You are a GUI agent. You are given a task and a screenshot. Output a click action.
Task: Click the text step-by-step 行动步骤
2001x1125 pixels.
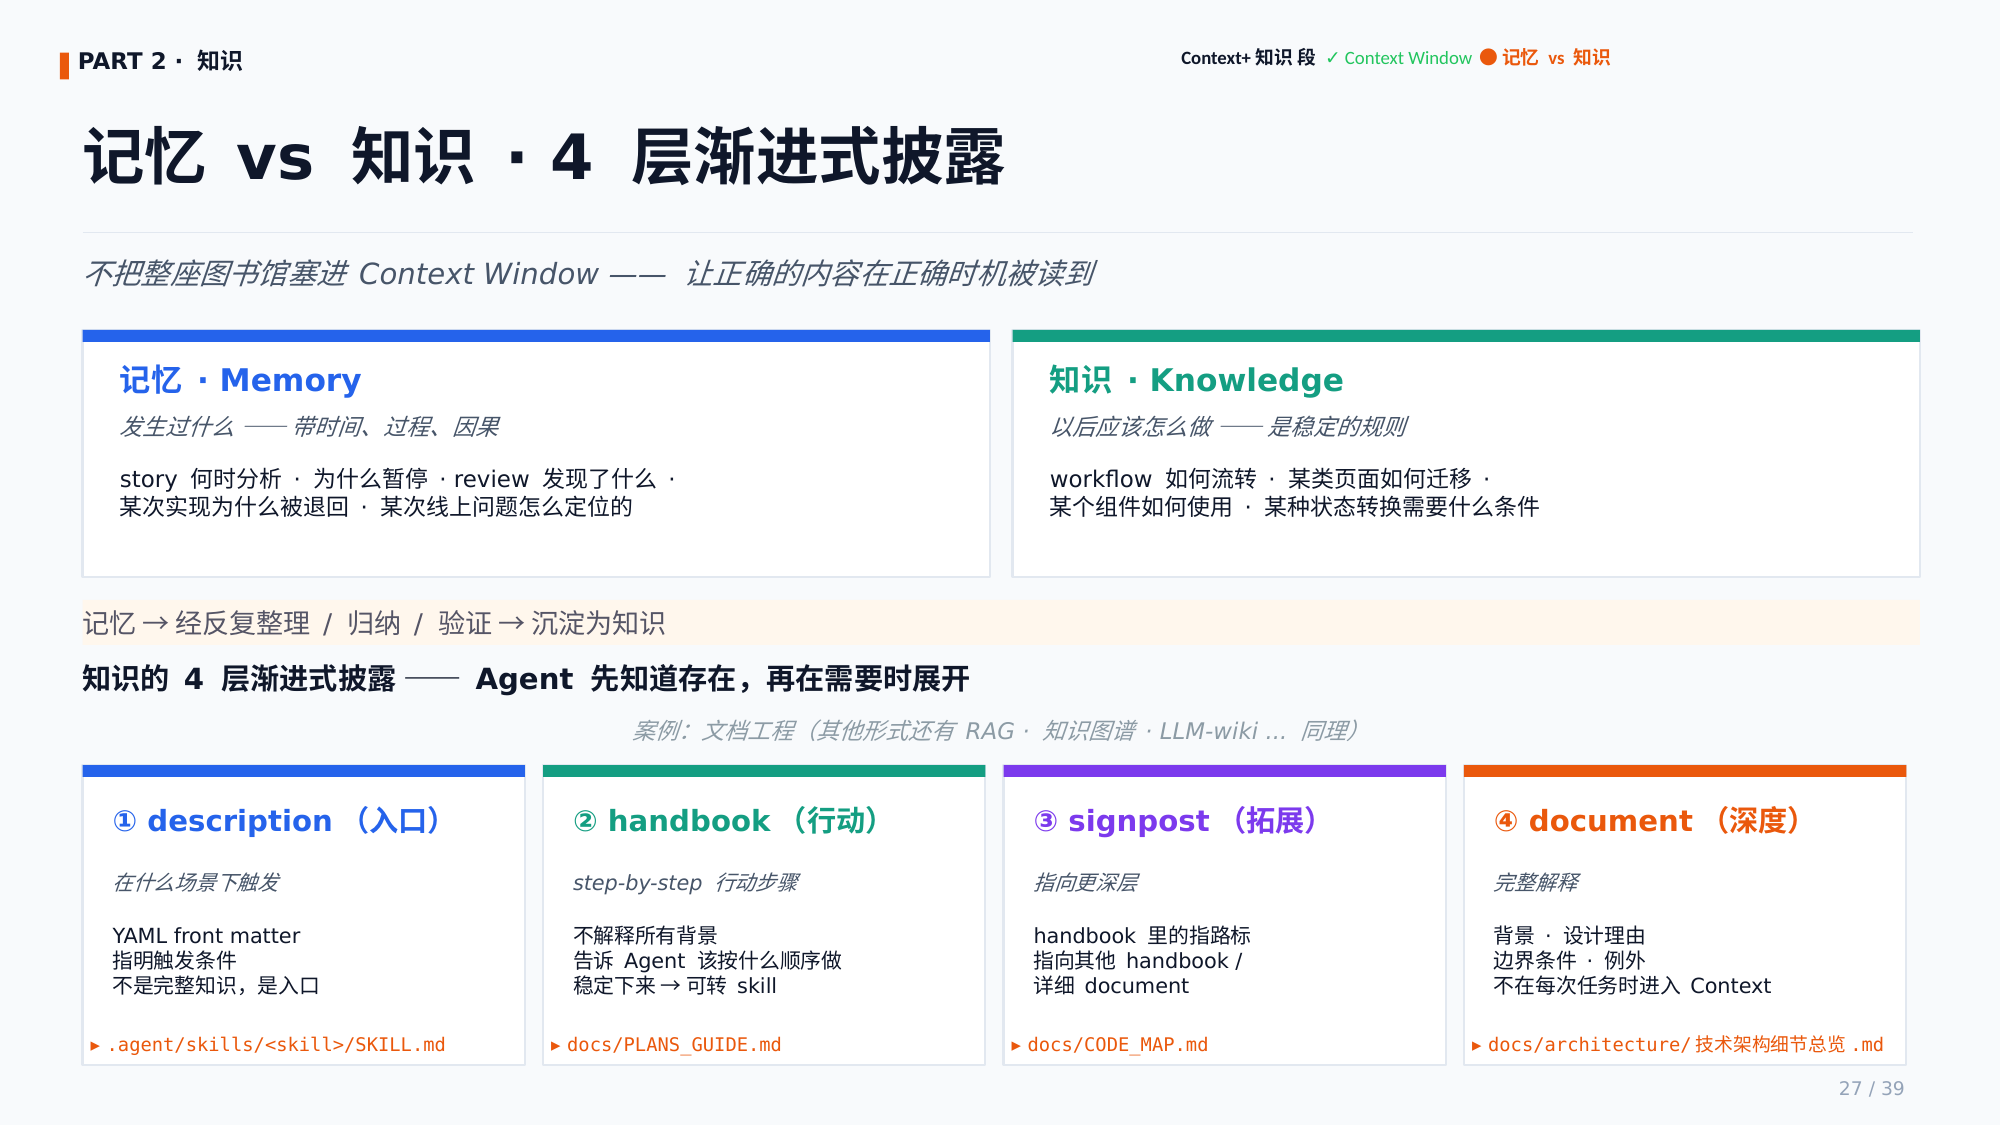point(686,883)
